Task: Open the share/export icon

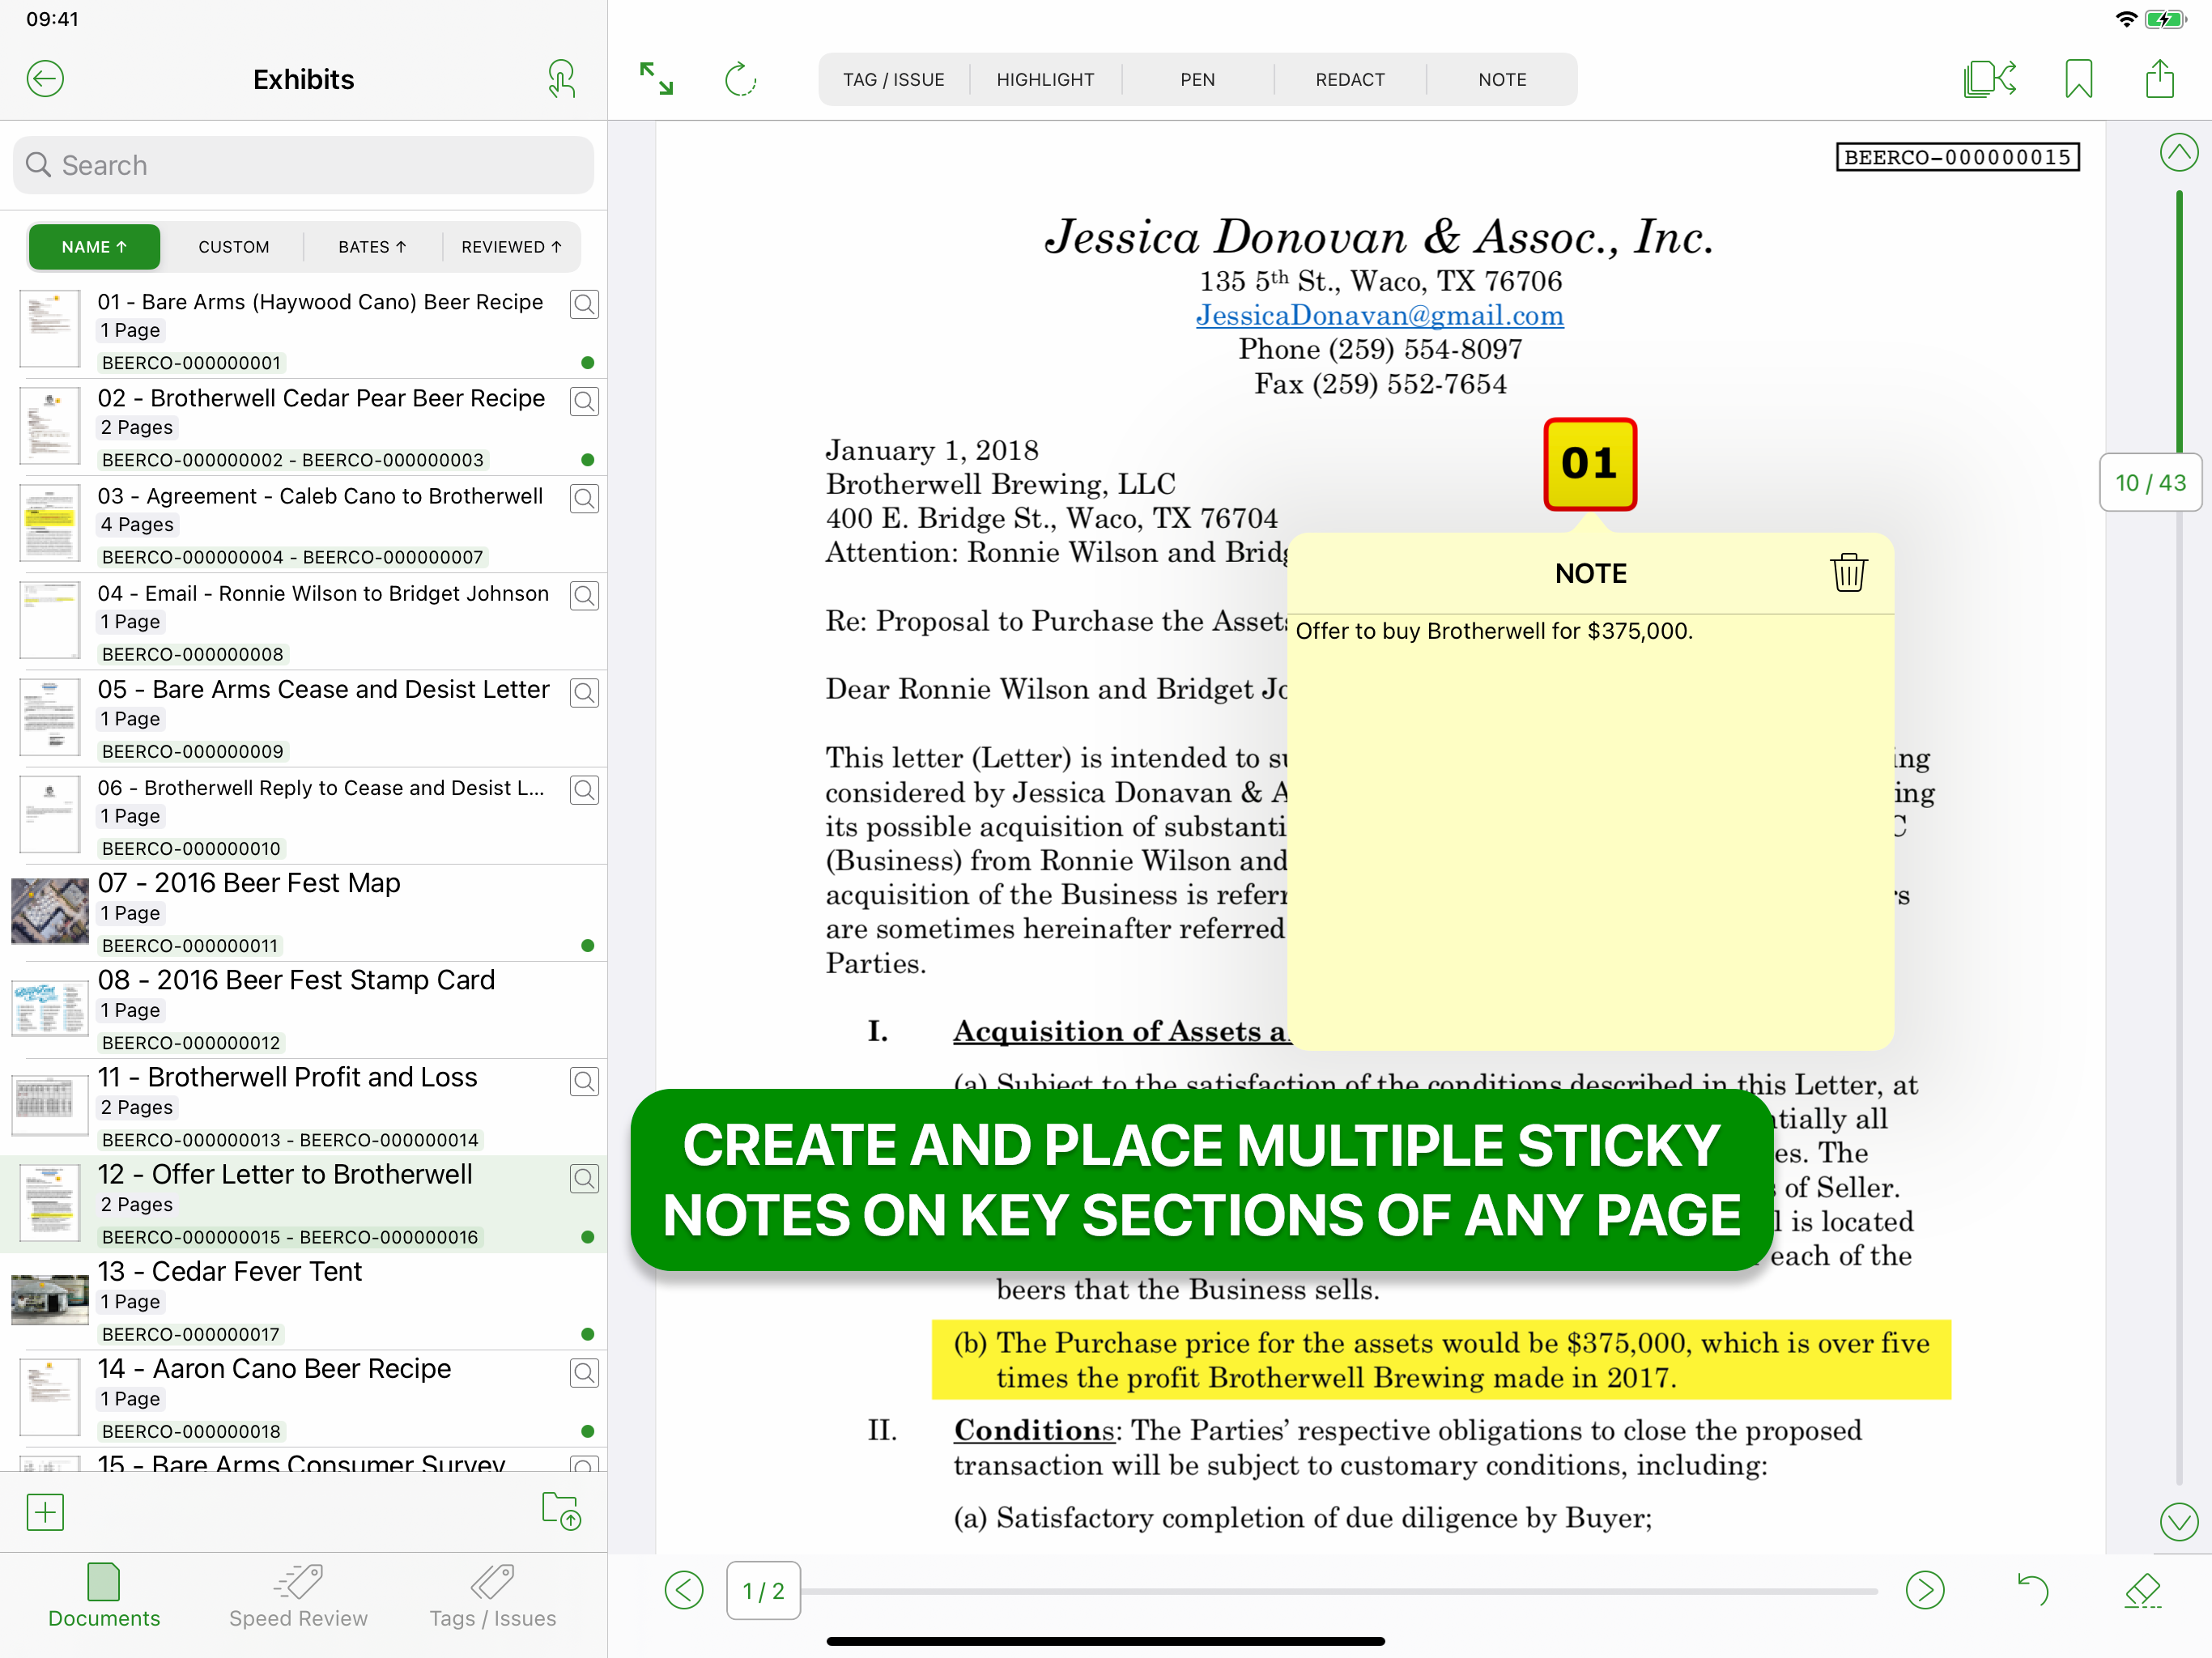Action: coord(2159,79)
